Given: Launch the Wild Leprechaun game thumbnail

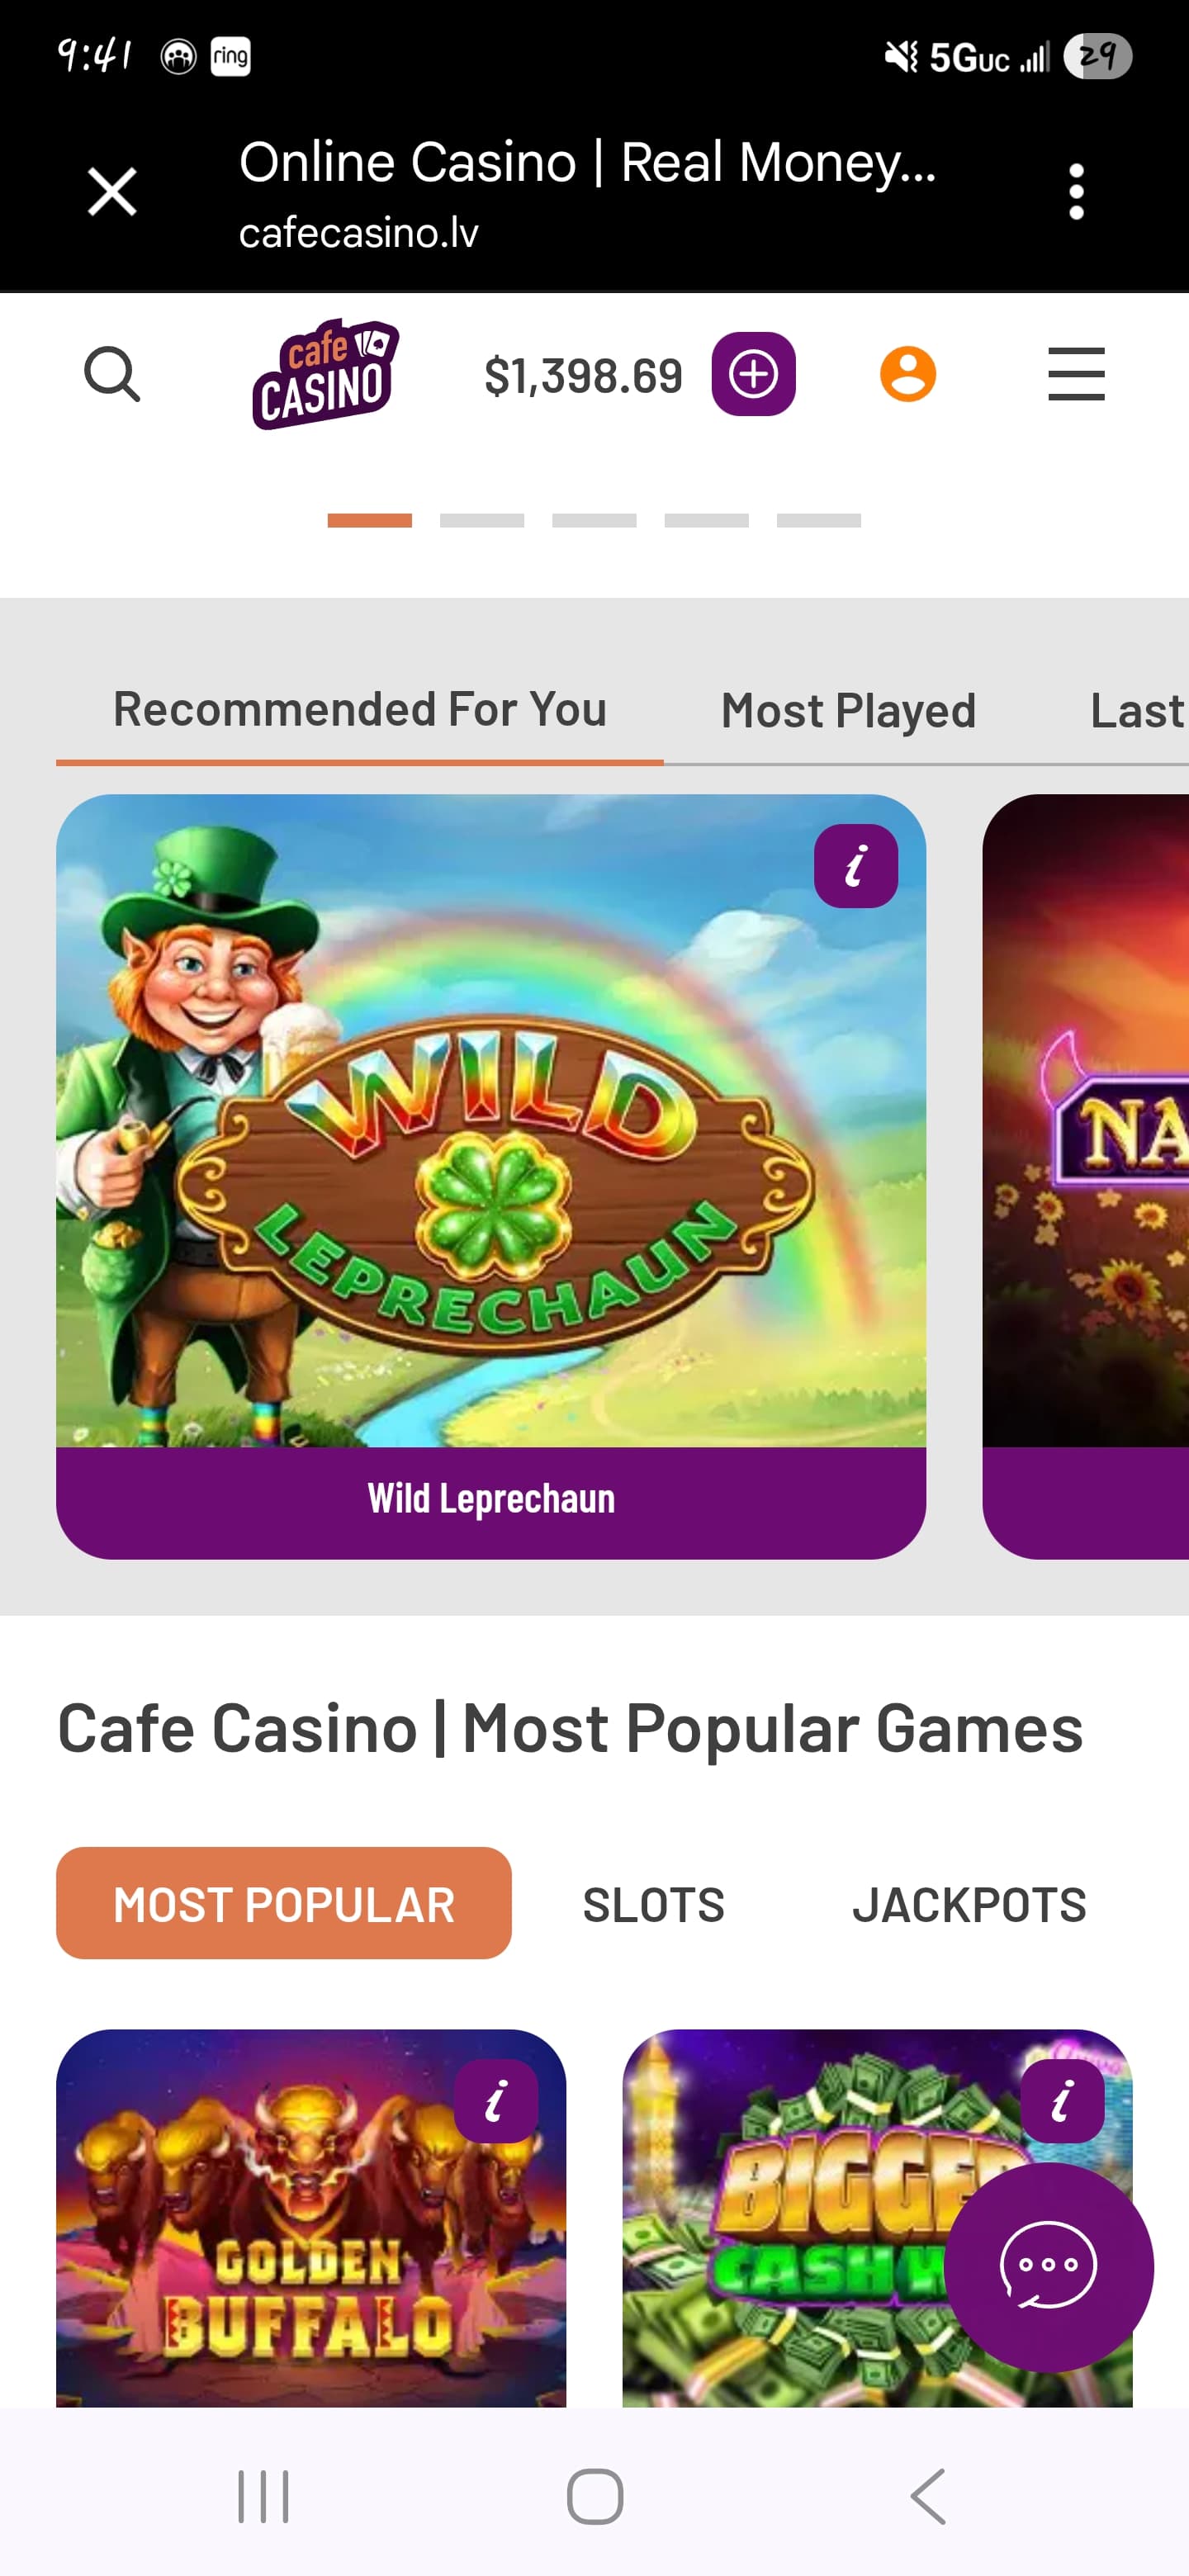Looking at the screenshot, I should point(491,1120).
